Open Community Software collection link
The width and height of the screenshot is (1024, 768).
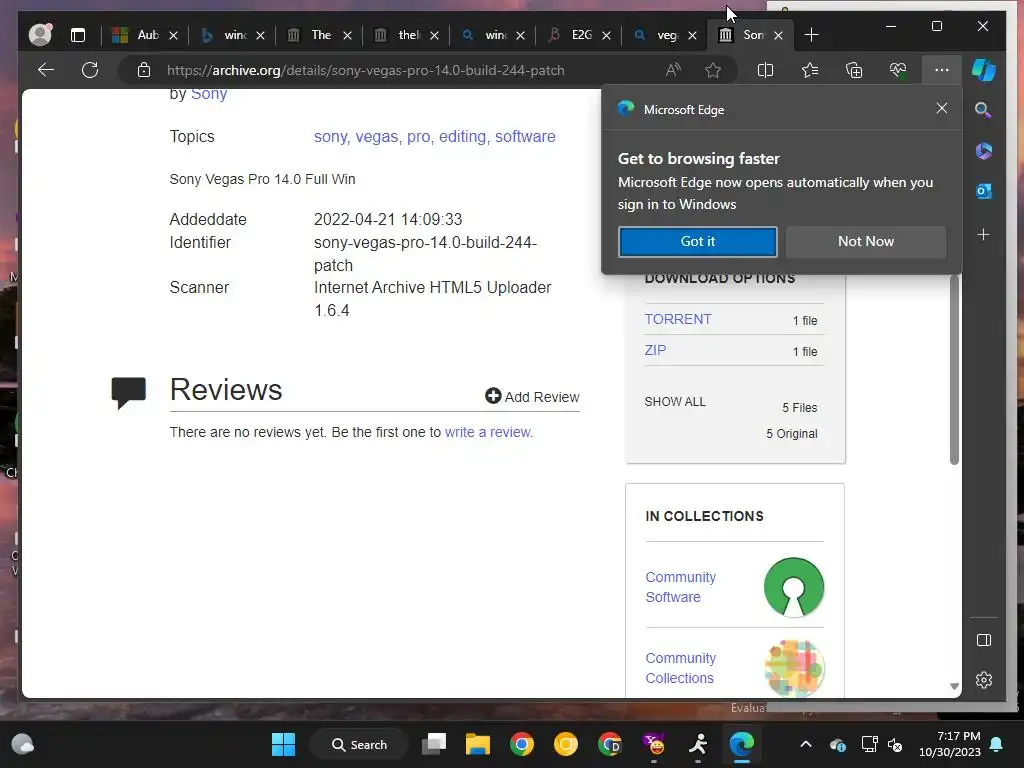[x=680, y=587]
